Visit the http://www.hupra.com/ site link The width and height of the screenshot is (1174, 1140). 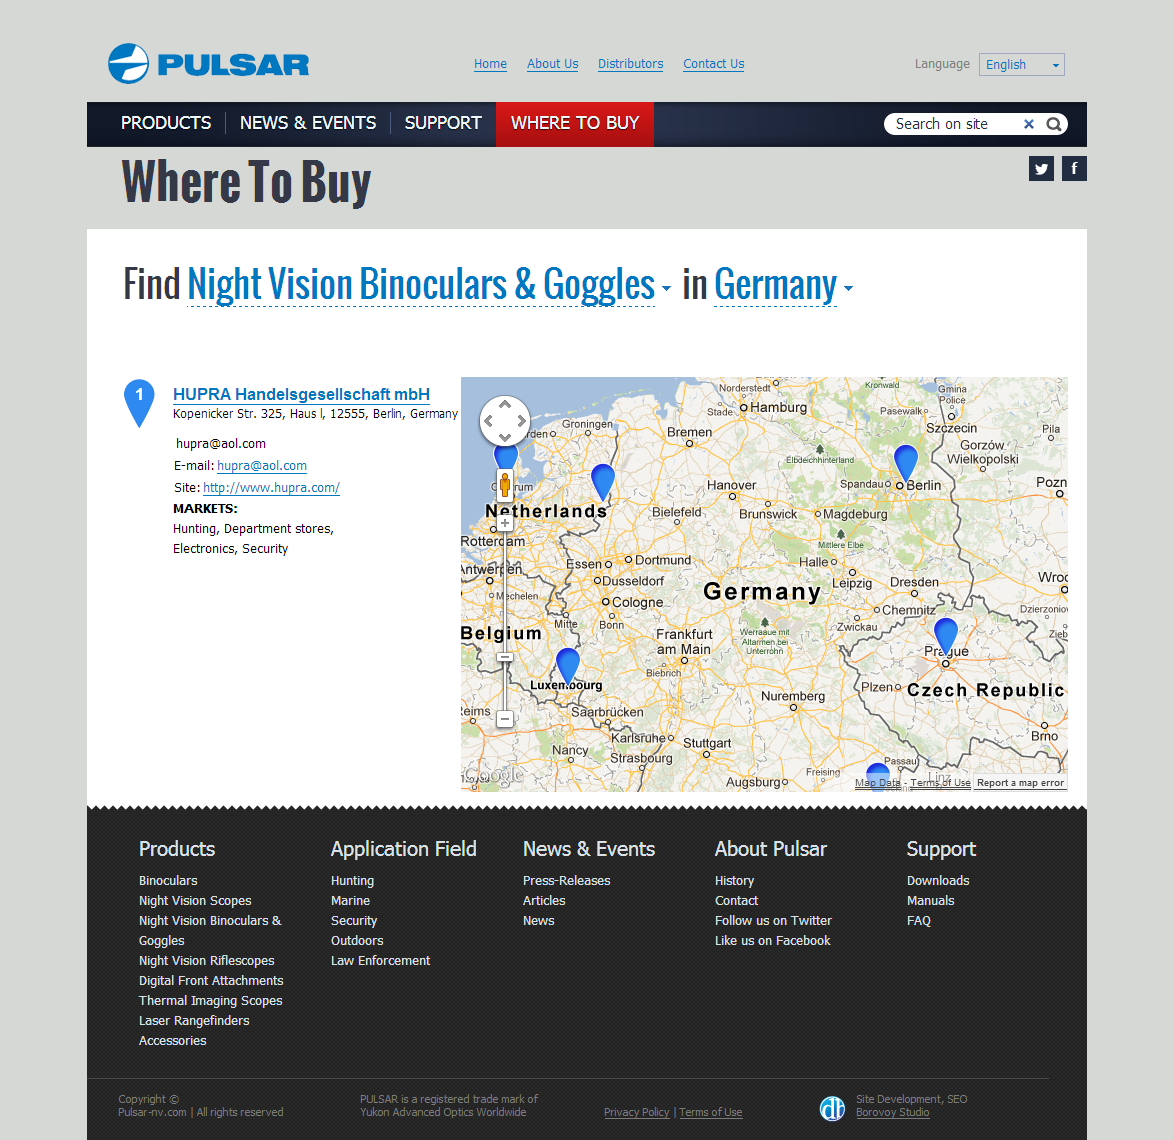tap(271, 488)
